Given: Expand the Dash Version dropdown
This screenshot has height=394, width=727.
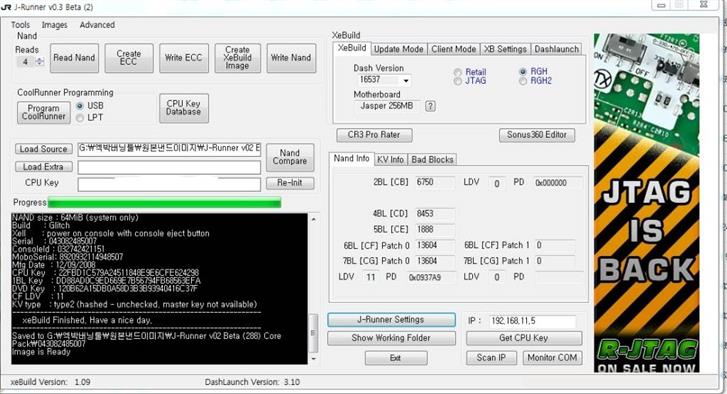Looking at the screenshot, I should click(406, 81).
